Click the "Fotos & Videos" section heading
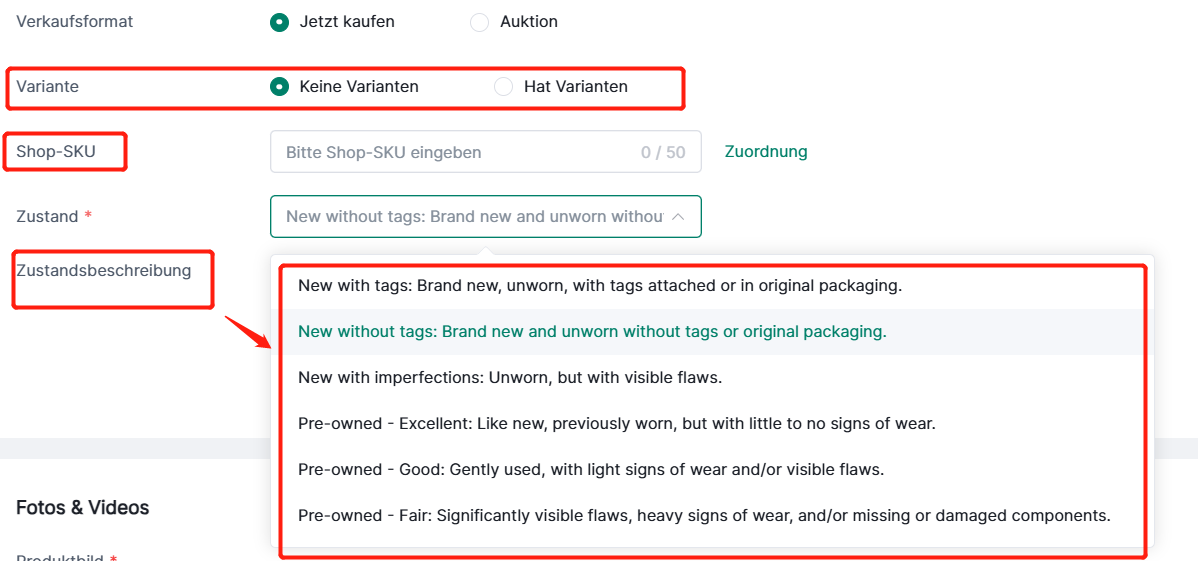1198x561 pixels. click(x=83, y=508)
